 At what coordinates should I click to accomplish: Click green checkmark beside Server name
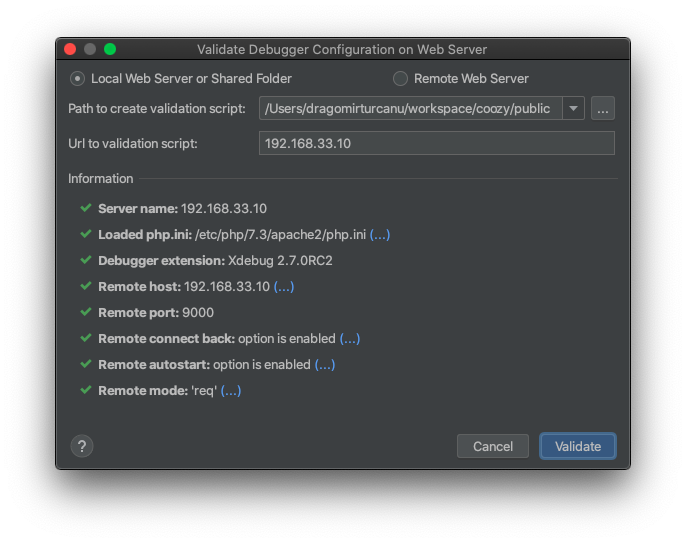coord(85,208)
